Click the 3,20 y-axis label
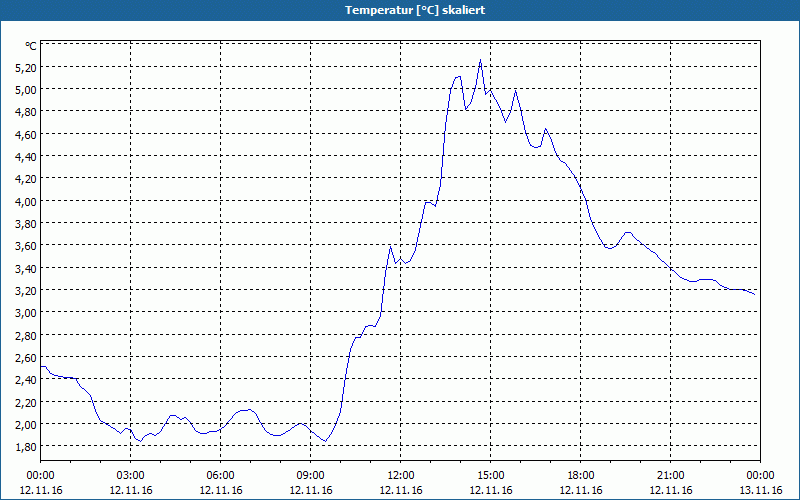Viewport: 800px width, 500px height. point(27,291)
